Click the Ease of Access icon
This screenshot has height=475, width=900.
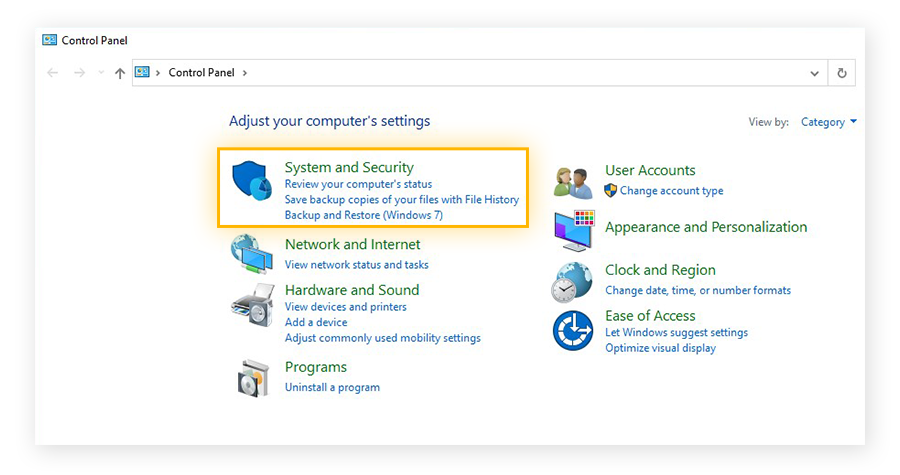tap(573, 330)
